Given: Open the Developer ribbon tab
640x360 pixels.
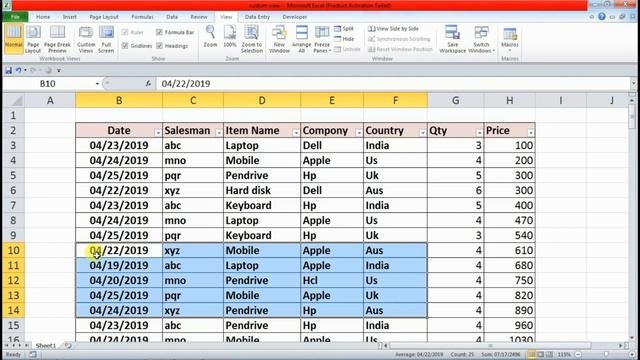Looking at the screenshot, I should click(294, 17).
